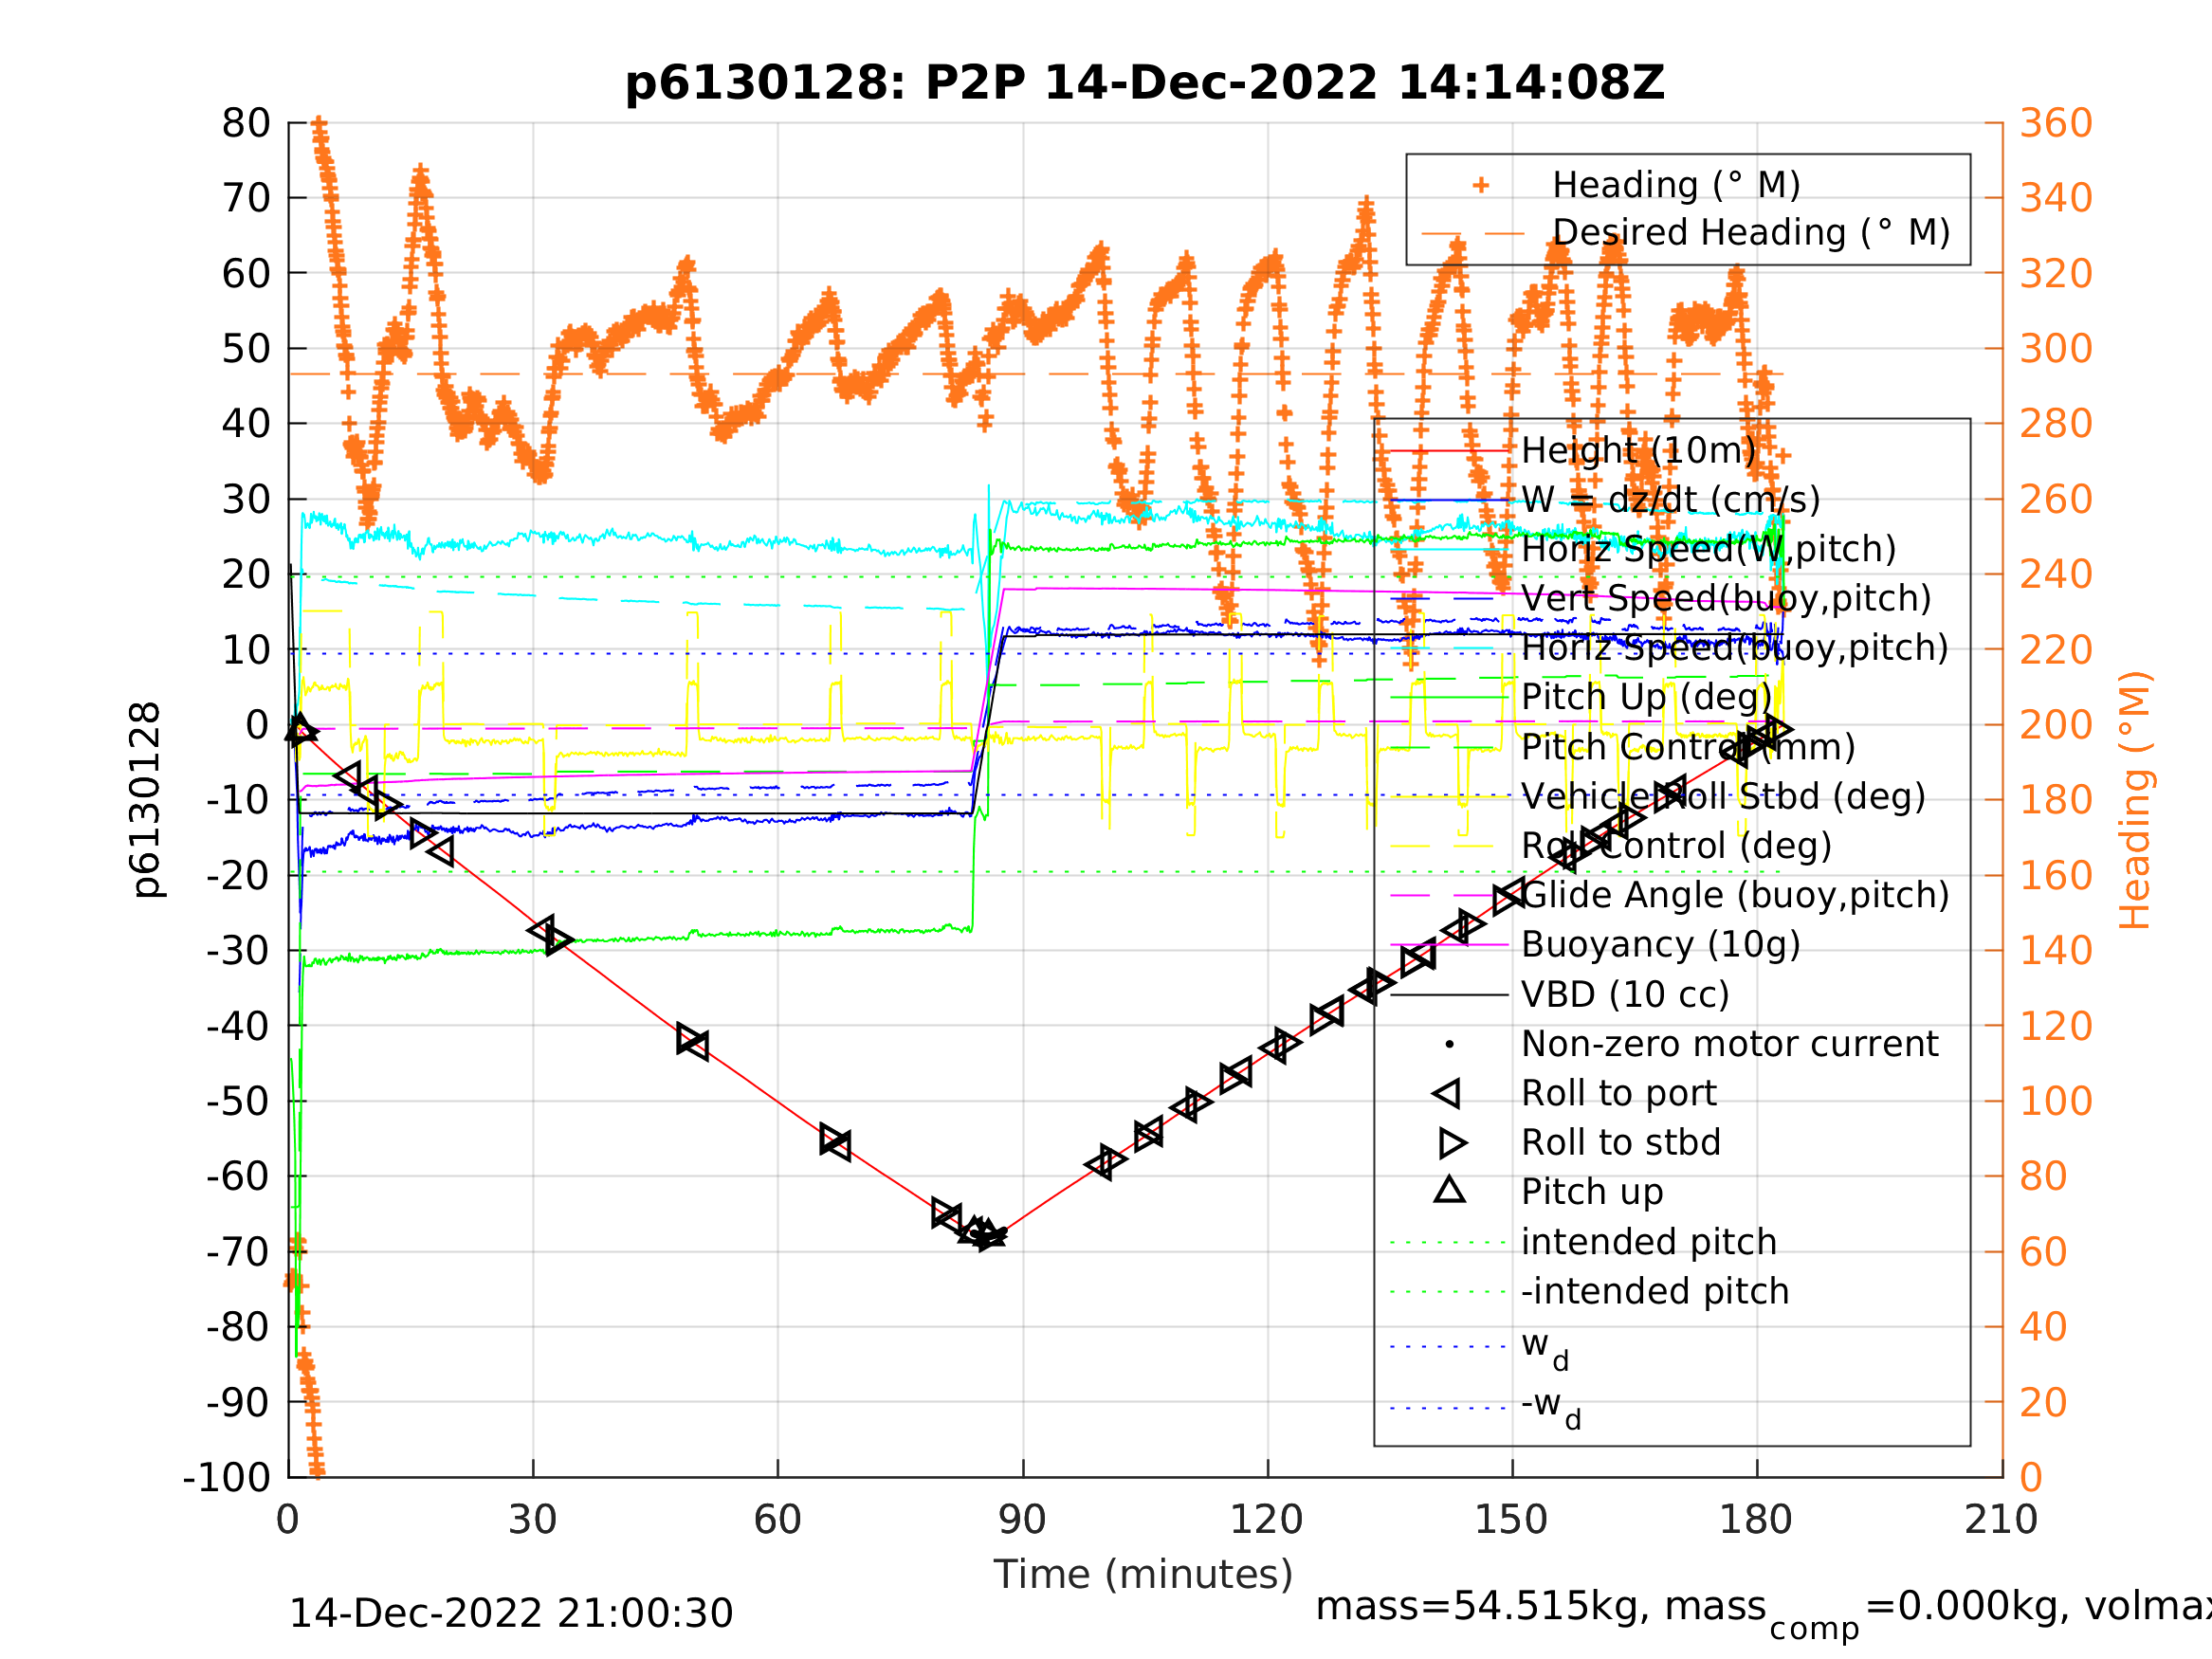Click the orange 100 tick label on the right axis

[2056, 1101]
